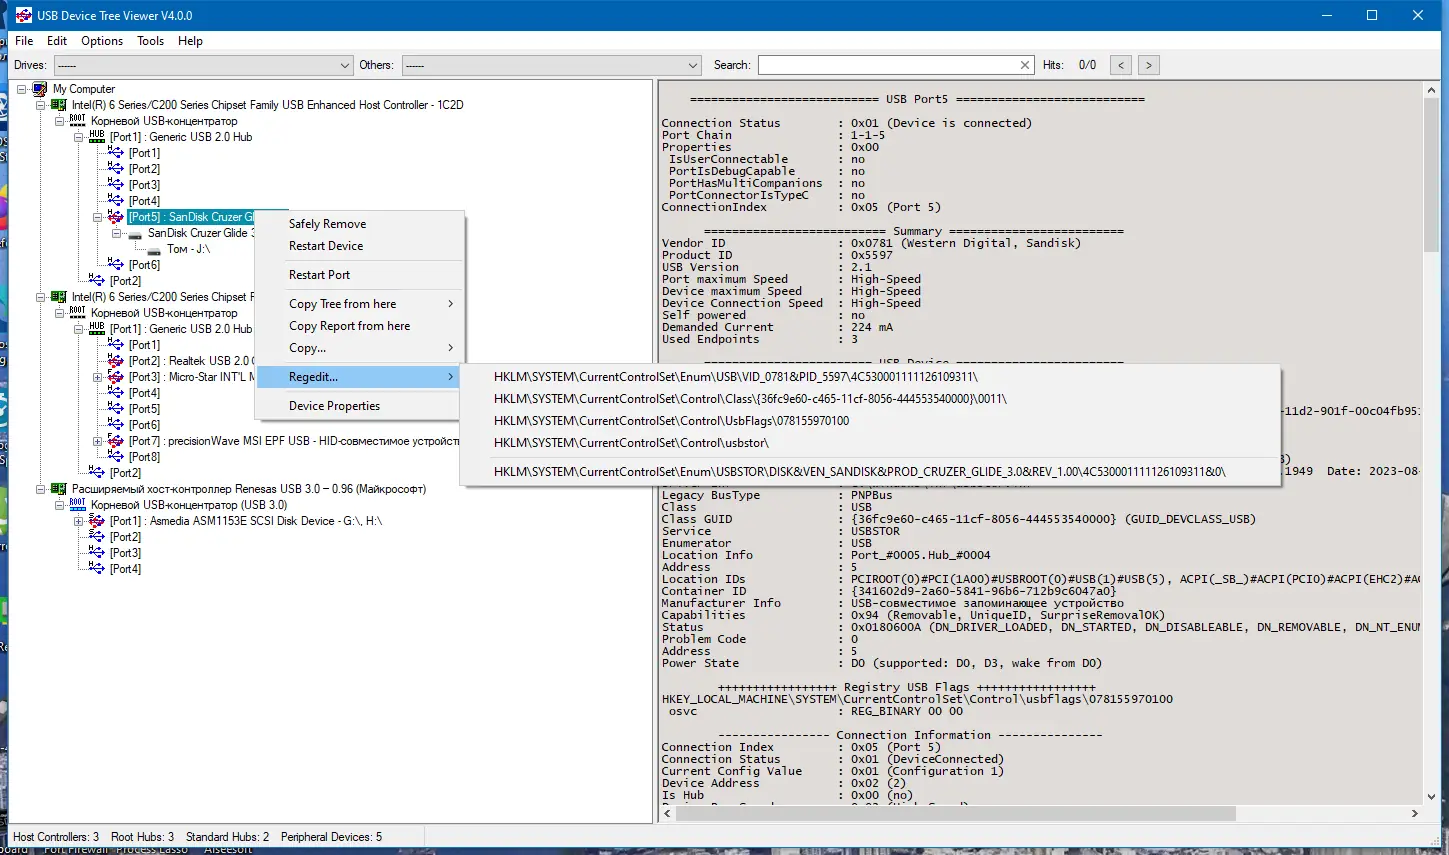The width and height of the screenshot is (1449, 855).
Task: Click the USB icon beside [Port4] under USB 3.0 hub
Action: (x=97, y=569)
